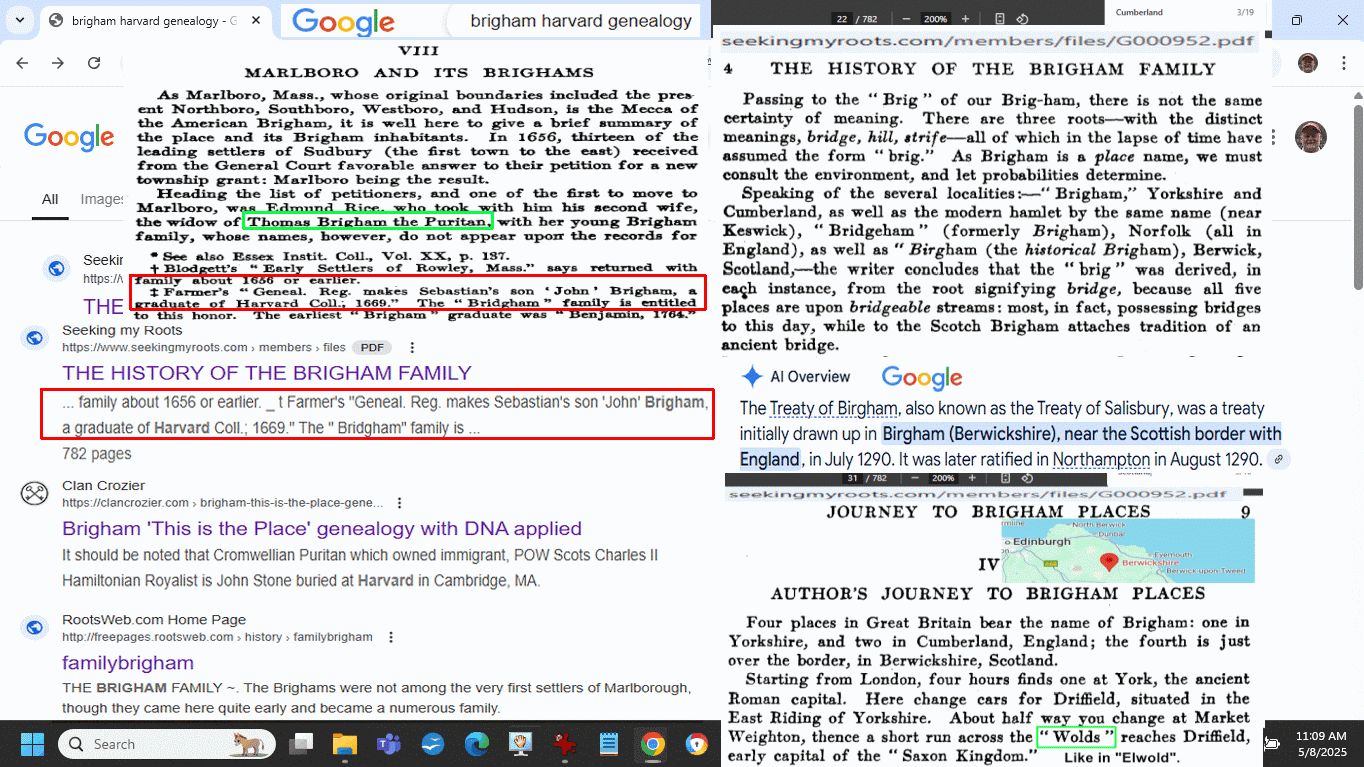Click the PDF fit-to-page icon
The image size is (1364, 767).
pyautogui.click(x=1000, y=18)
